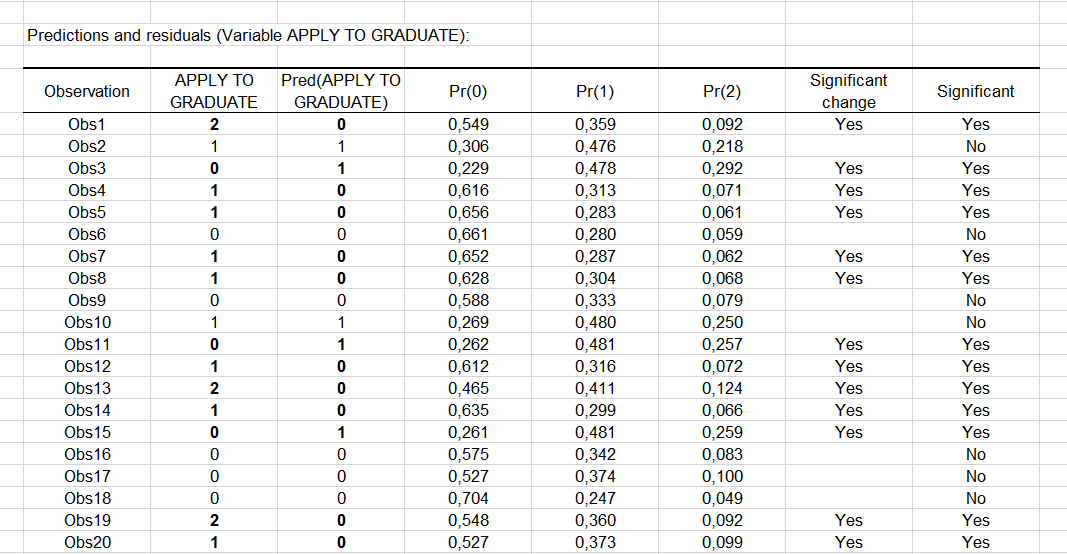Click the Pr(2) value 0,292 for Obs3
The height and width of the screenshot is (554, 1067).
(722, 169)
